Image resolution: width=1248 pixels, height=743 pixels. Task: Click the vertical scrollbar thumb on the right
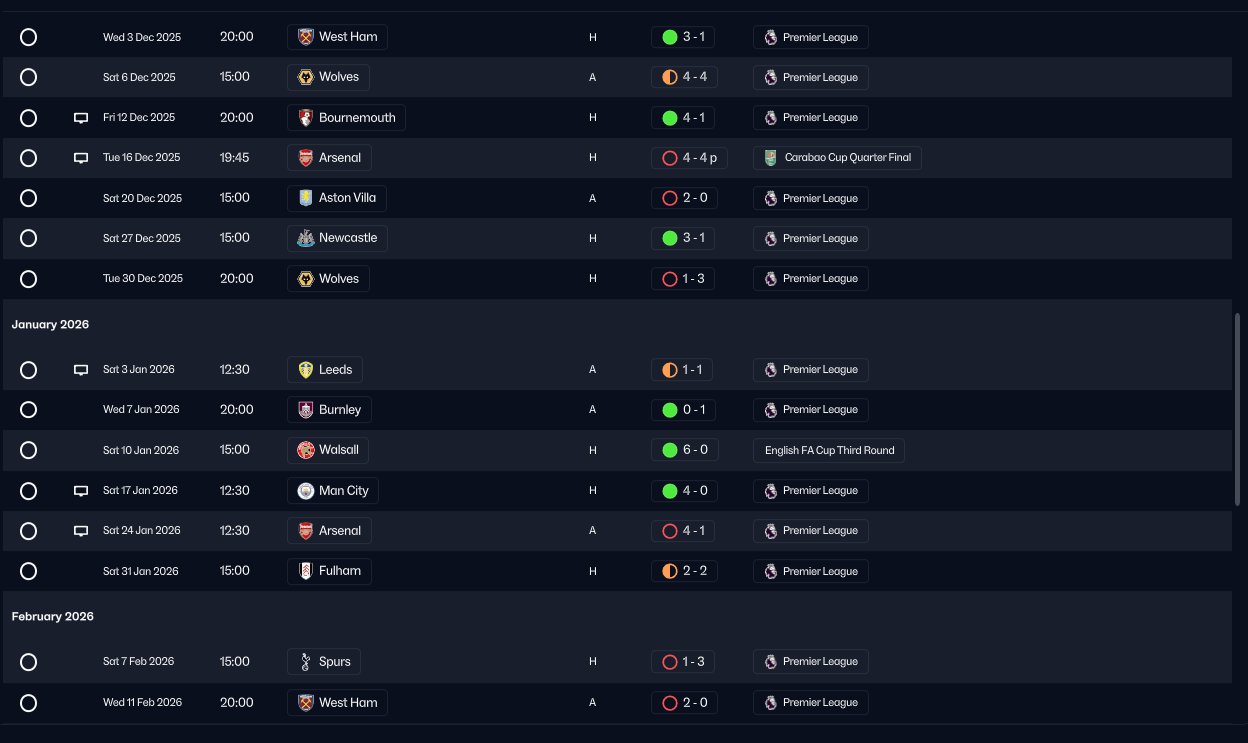coord(1238,410)
